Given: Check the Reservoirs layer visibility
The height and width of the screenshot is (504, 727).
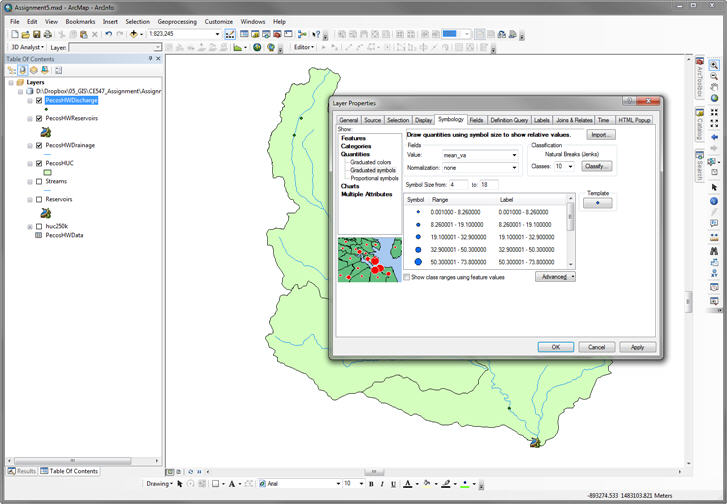Looking at the screenshot, I should 39,199.
